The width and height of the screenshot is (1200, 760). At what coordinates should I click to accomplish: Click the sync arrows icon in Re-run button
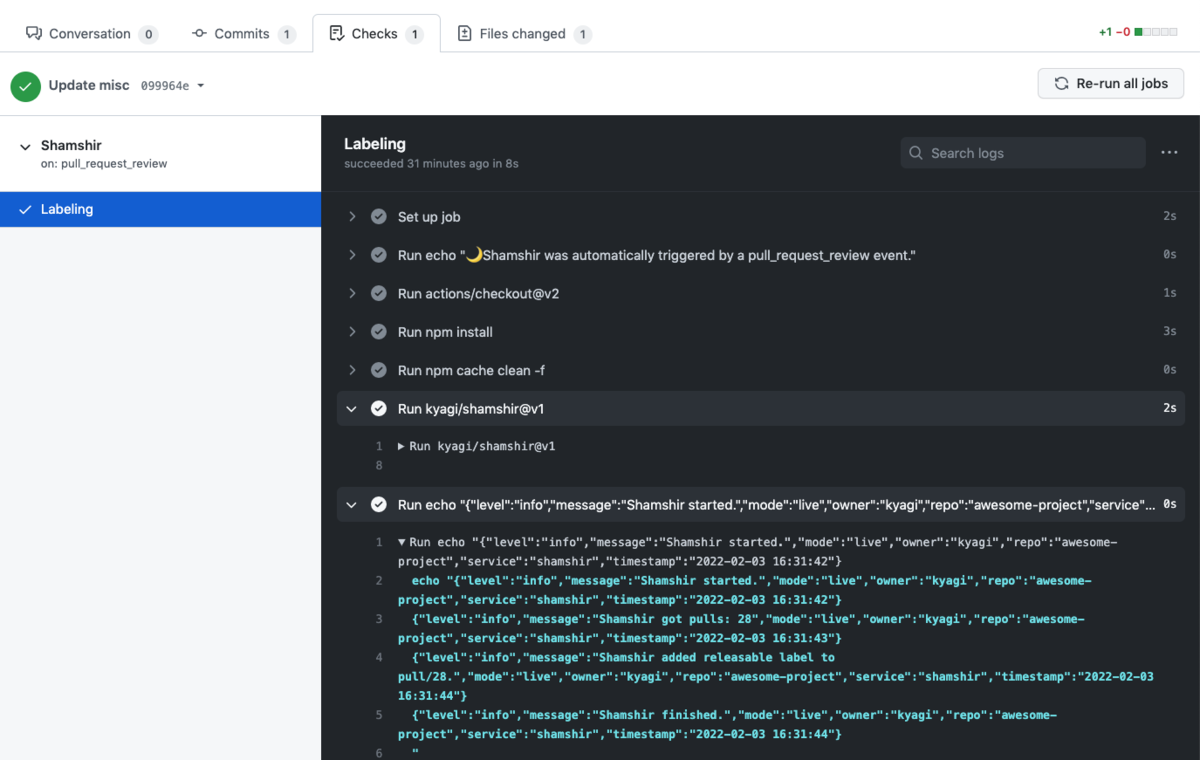(x=1061, y=84)
